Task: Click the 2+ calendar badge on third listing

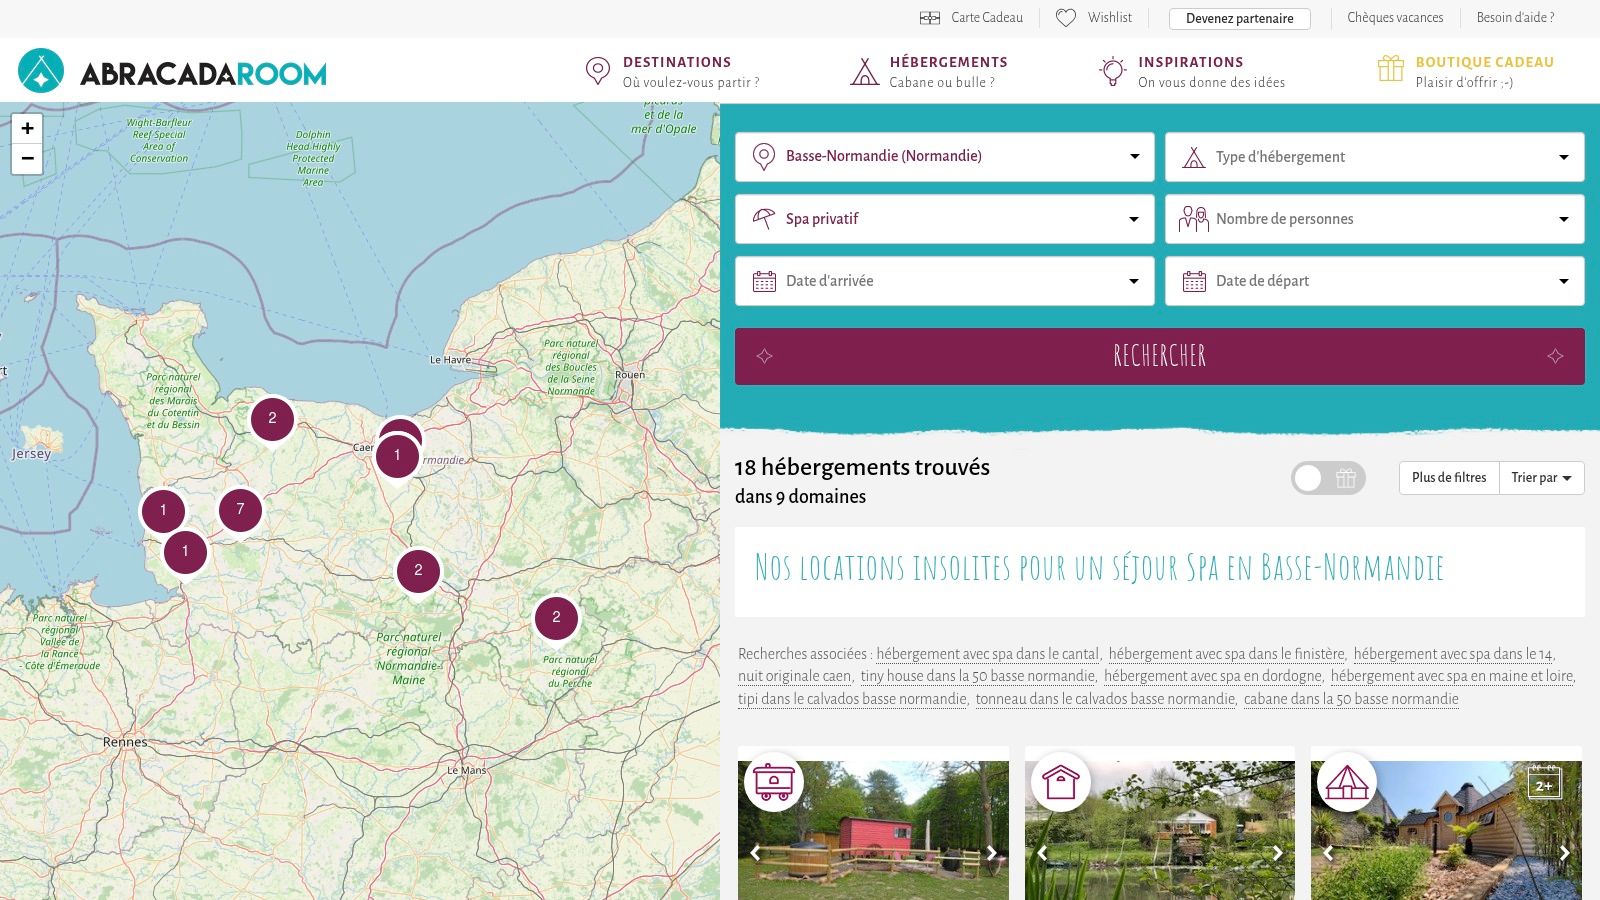Action: tap(1544, 782)
